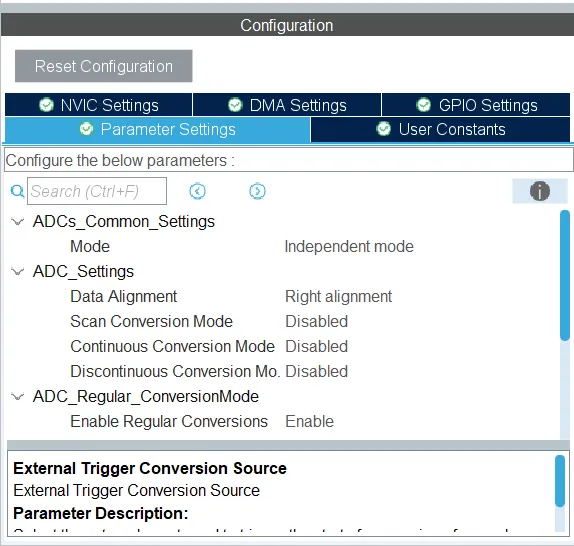
Task: Focus the Search (Ctrl+F) field
Action: [x=97, y=191]
